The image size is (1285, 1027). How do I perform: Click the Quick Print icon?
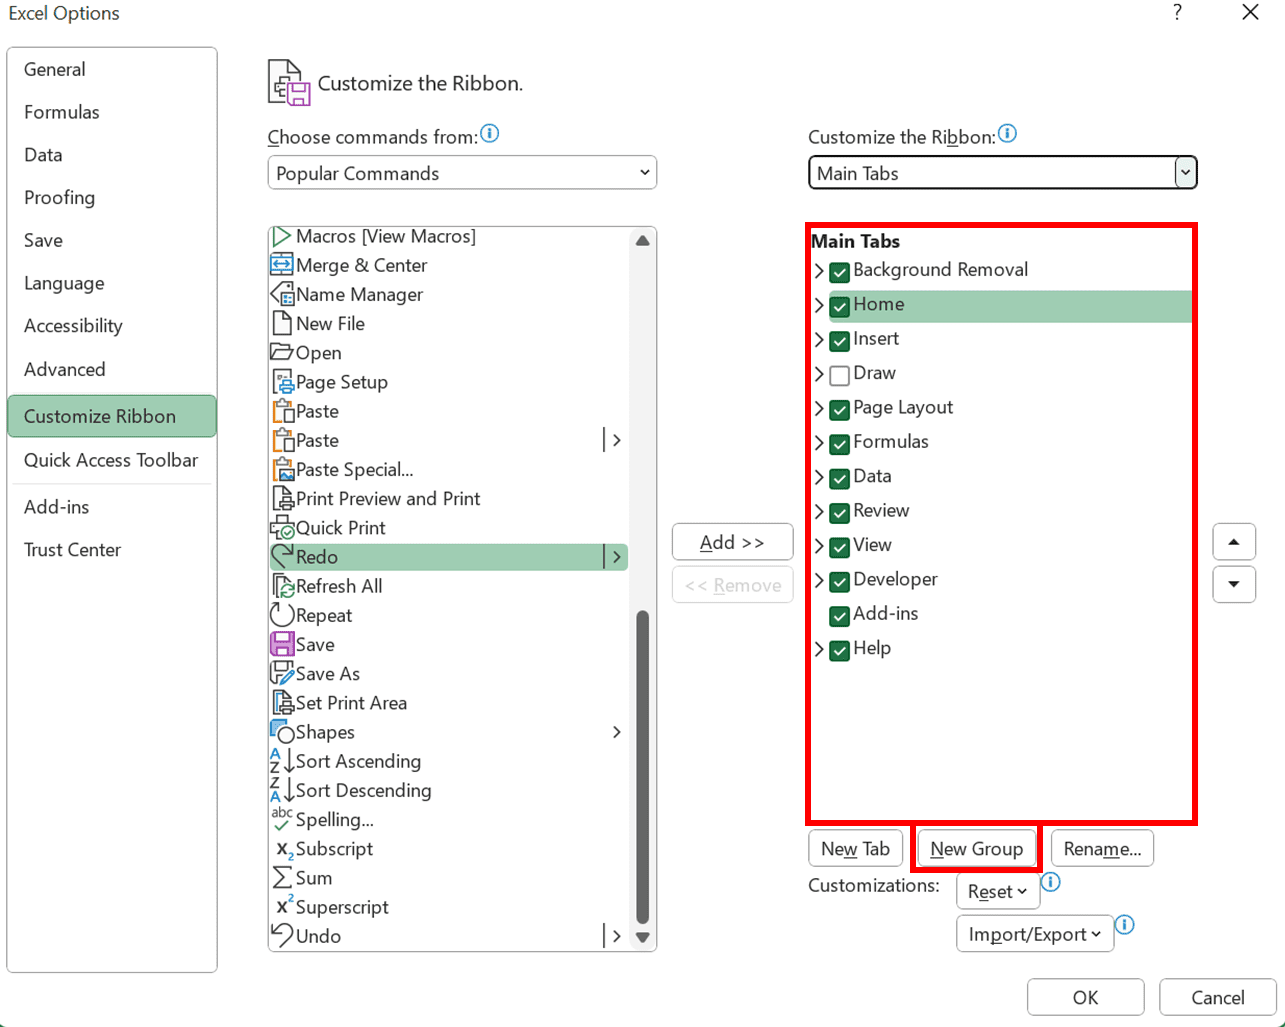pos(282,527)
